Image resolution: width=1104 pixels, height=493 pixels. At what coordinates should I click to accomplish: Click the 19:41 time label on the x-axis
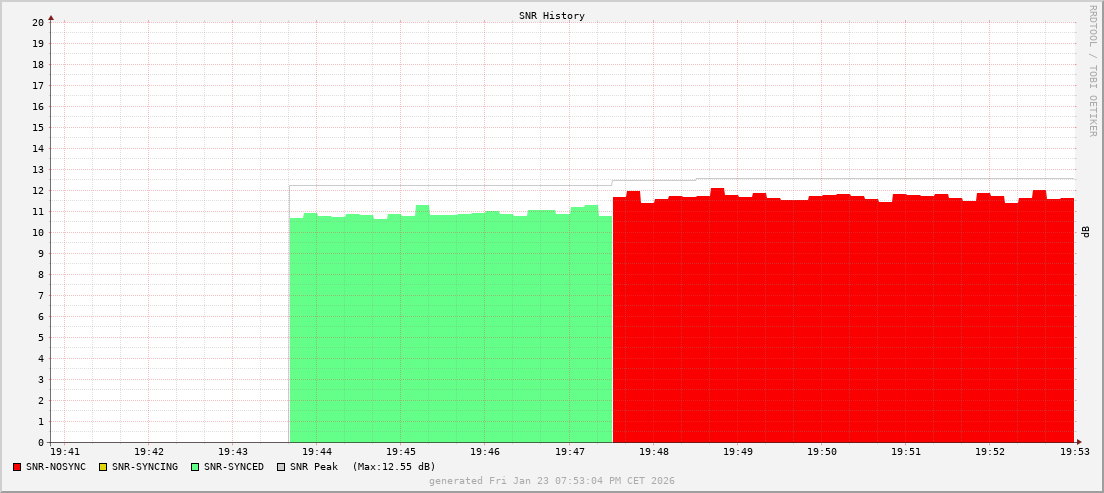coord(64,453)
